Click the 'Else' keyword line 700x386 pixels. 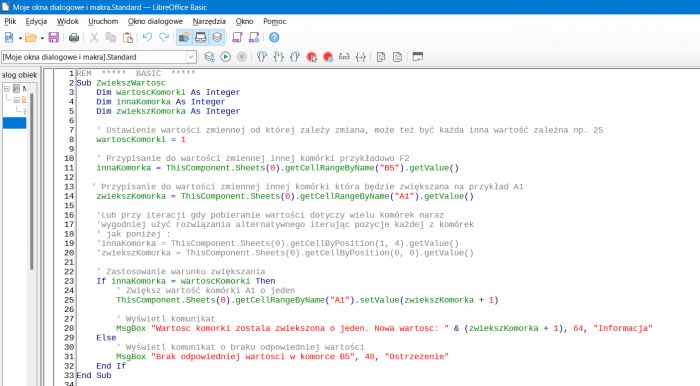pos(106,338)
